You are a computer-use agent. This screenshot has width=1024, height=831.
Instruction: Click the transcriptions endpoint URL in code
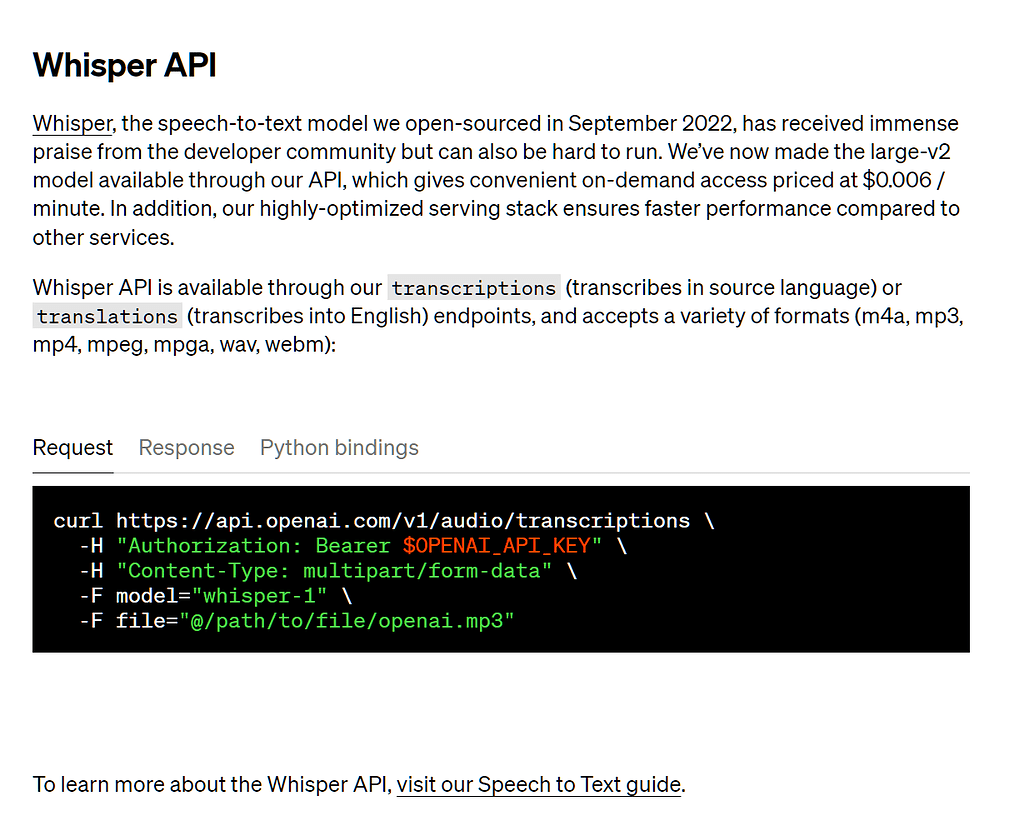[400, 520]
